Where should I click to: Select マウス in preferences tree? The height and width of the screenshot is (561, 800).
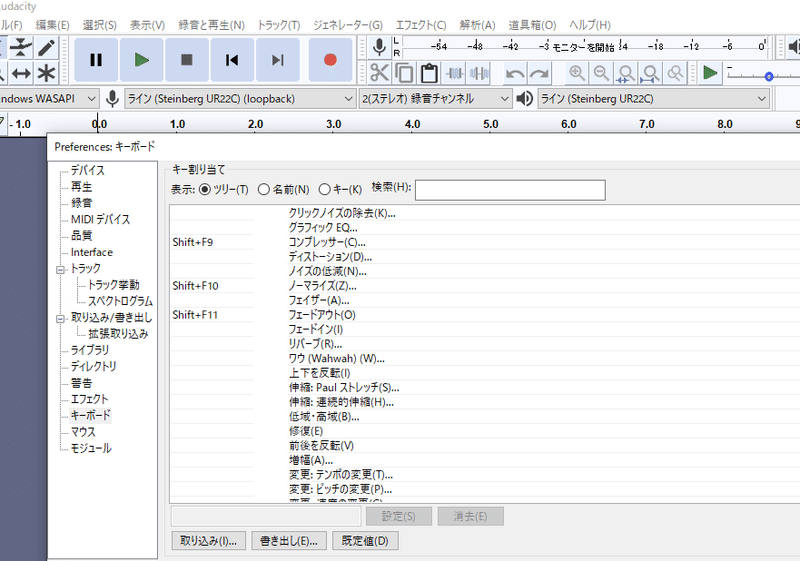coord(83,432)
